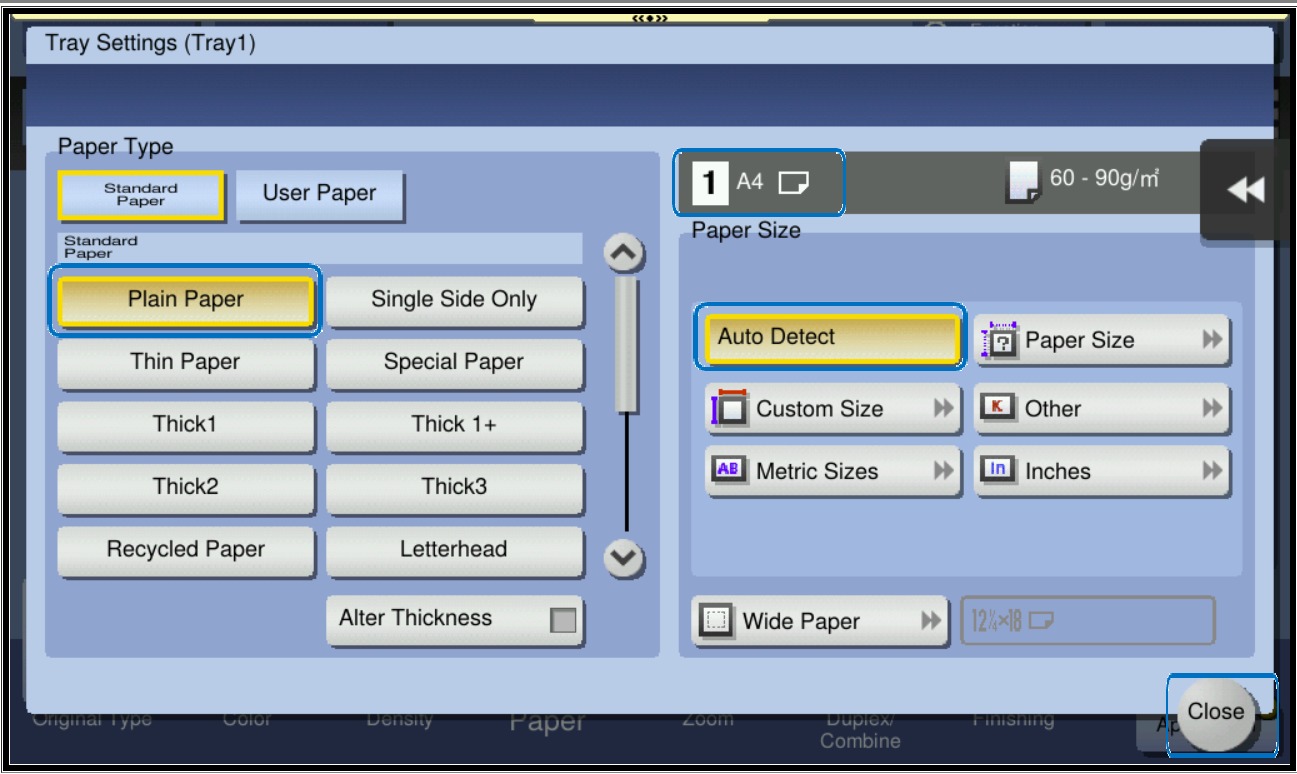Click the Paper Size question-mark icon
Image resolution: width=1297 pixels, height=774 pixels.
coord(997,340)
